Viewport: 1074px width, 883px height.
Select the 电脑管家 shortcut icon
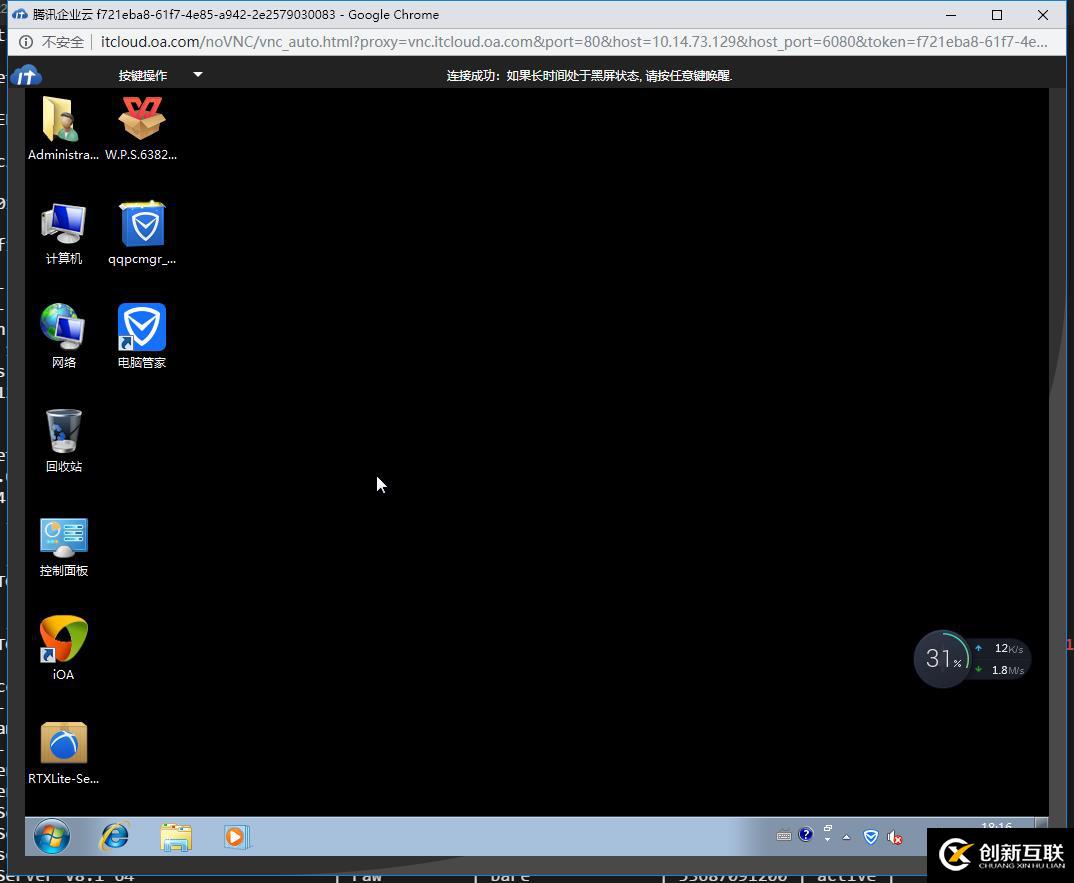pyautogui.click(x=142, y=336)
